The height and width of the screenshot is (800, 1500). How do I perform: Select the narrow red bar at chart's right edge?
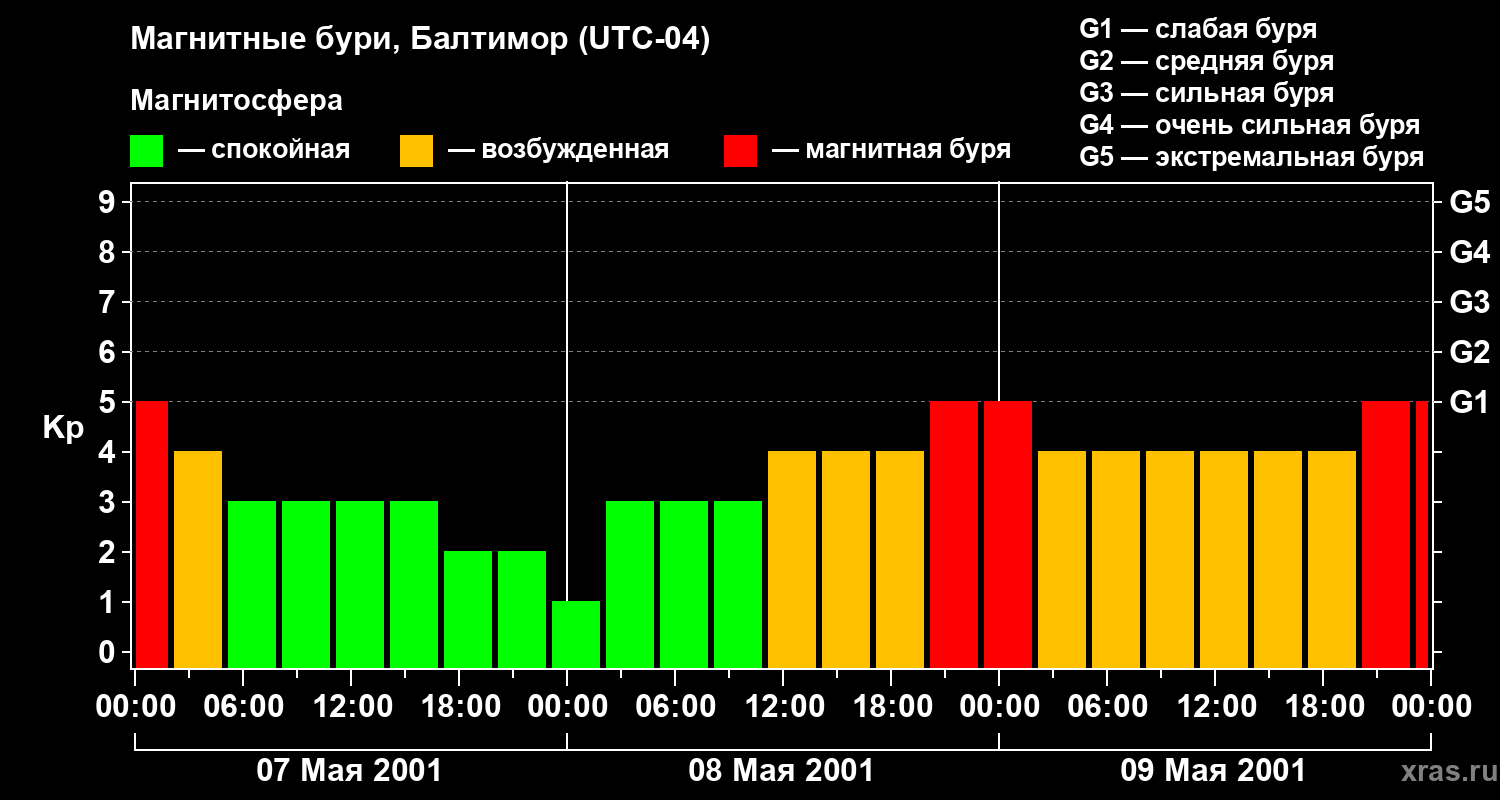coord(1422,534)
